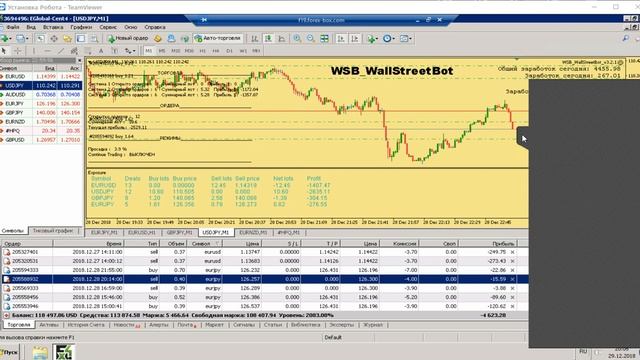Image resolution: width=640 pixels, height=360 pixels.
Task: Open the Strategy Tester icon
Action: point(94,38)
